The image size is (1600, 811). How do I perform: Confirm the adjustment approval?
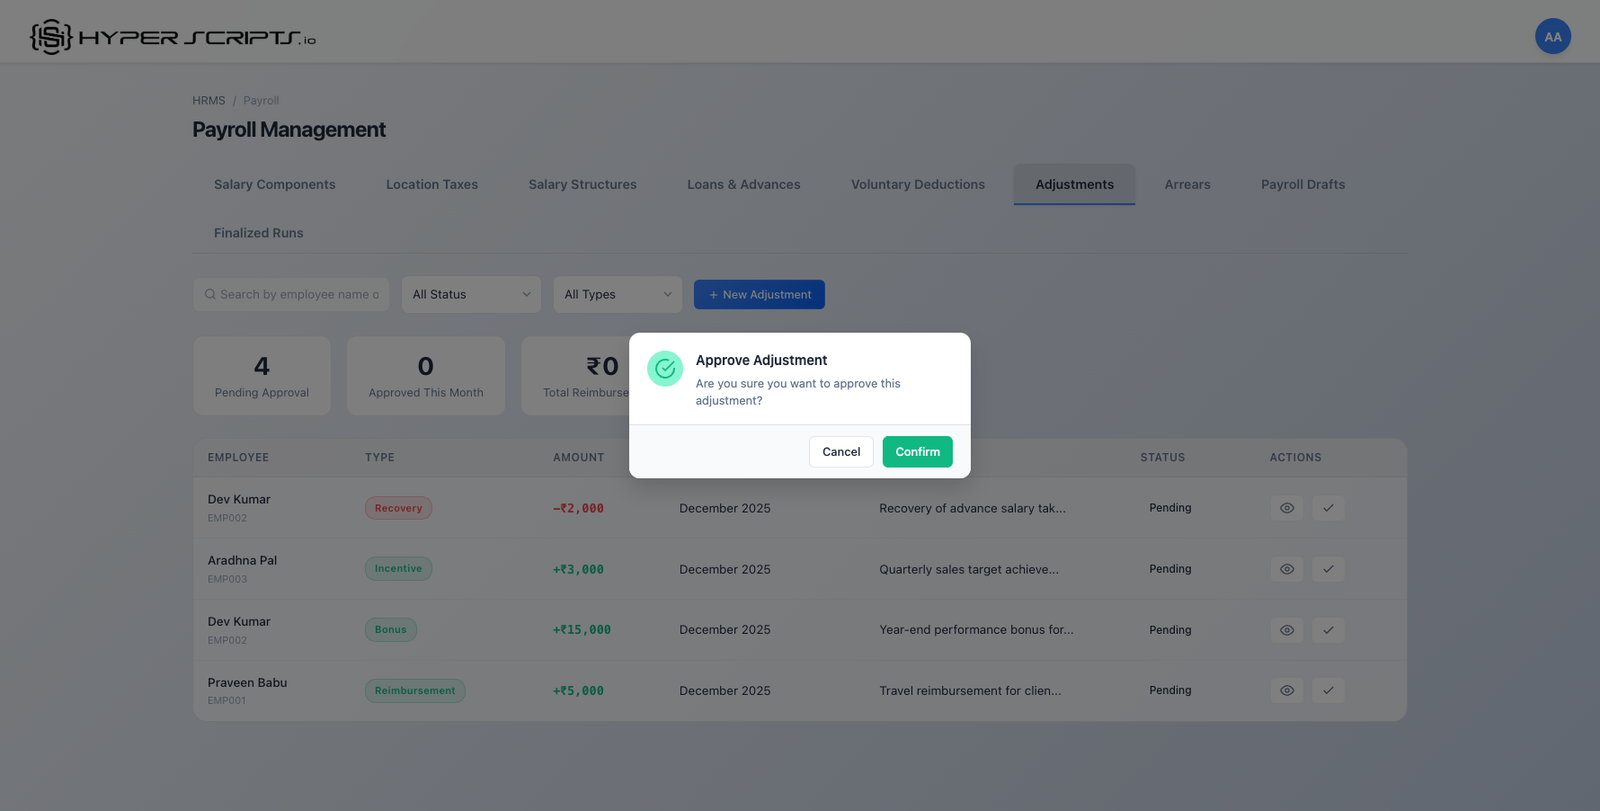917,452
